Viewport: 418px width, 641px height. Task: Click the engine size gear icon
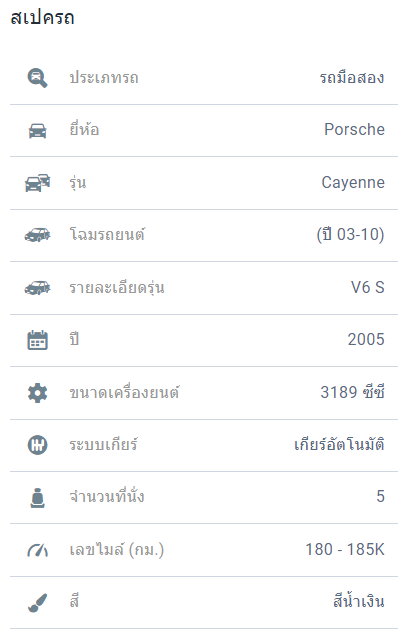click(38, 393)
